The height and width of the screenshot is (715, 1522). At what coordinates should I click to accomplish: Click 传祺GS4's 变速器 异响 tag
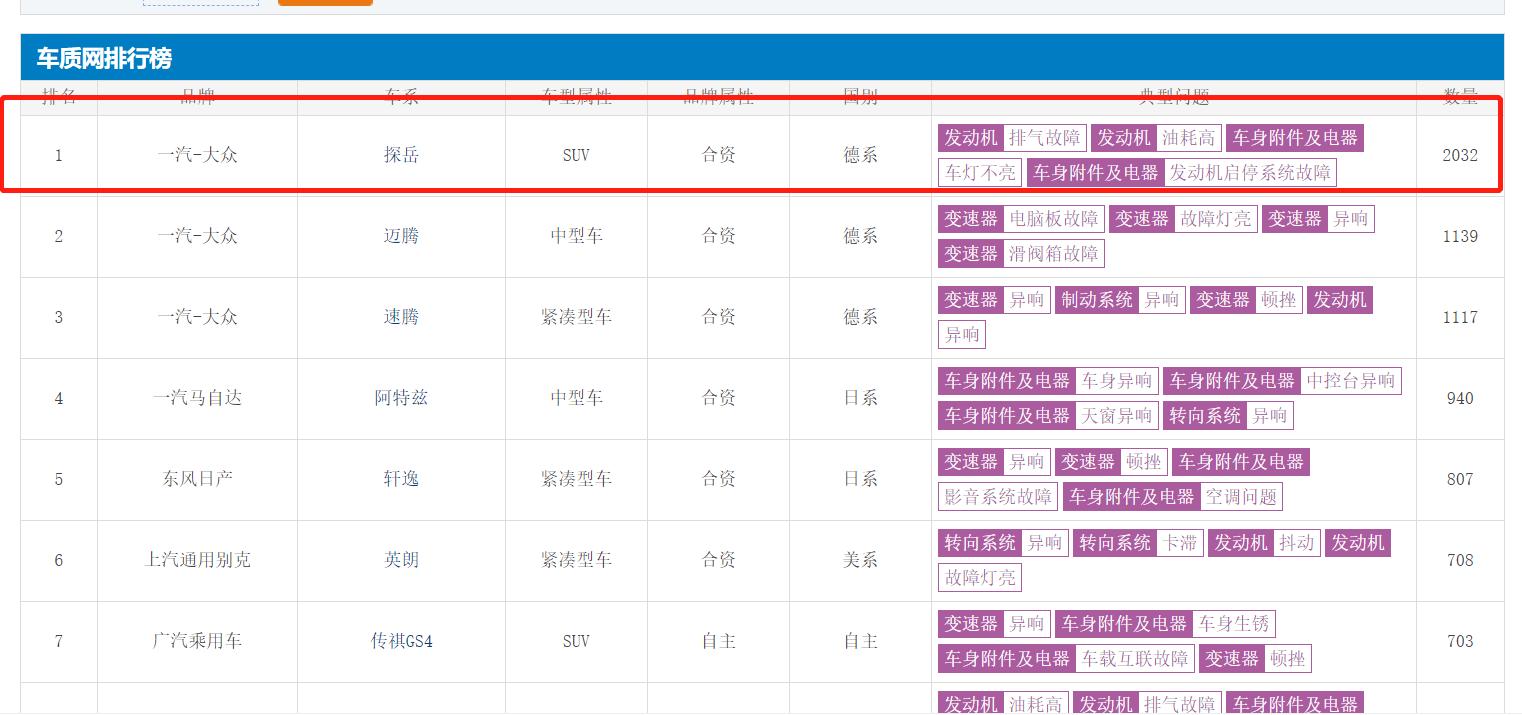click(x=994, y=624)
